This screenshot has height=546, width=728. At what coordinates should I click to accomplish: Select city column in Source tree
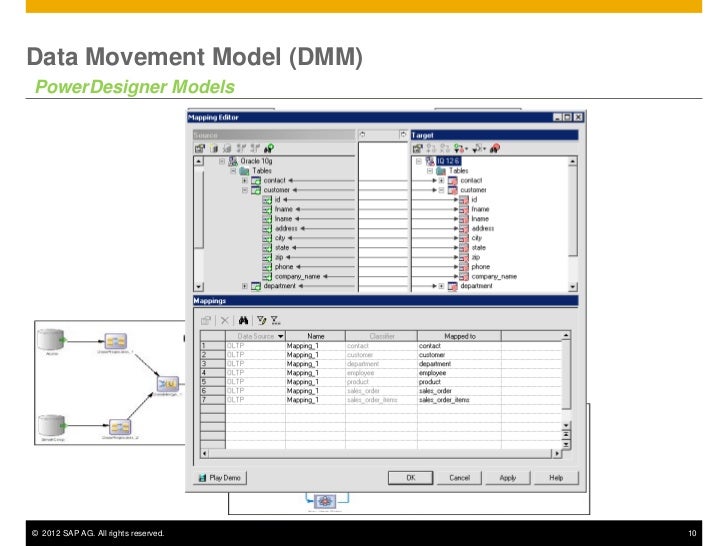(280, 238)
